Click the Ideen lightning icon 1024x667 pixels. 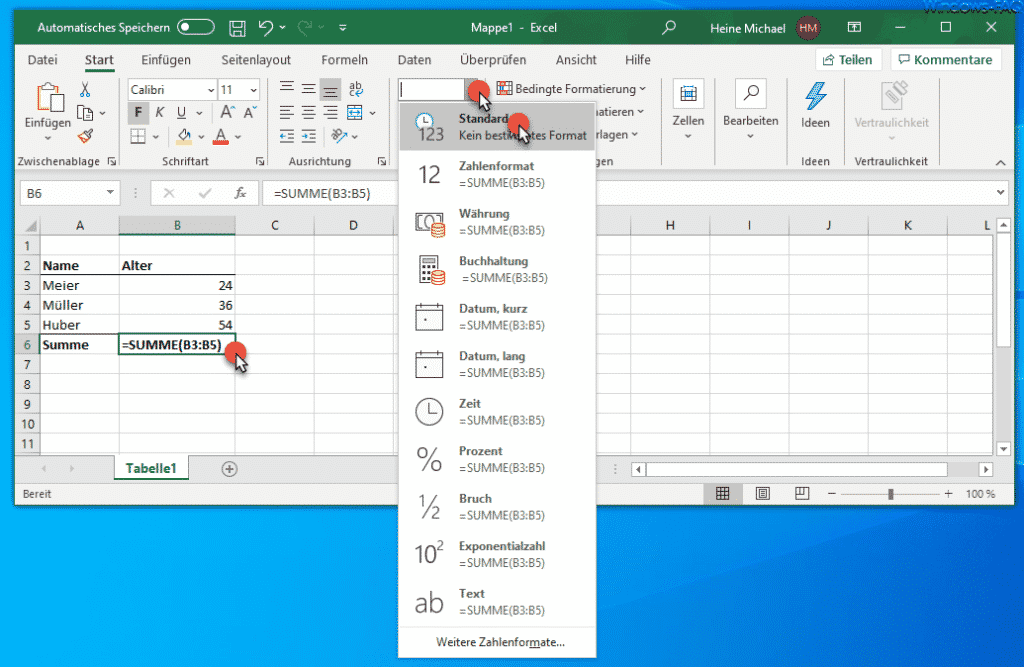[815, 97]
